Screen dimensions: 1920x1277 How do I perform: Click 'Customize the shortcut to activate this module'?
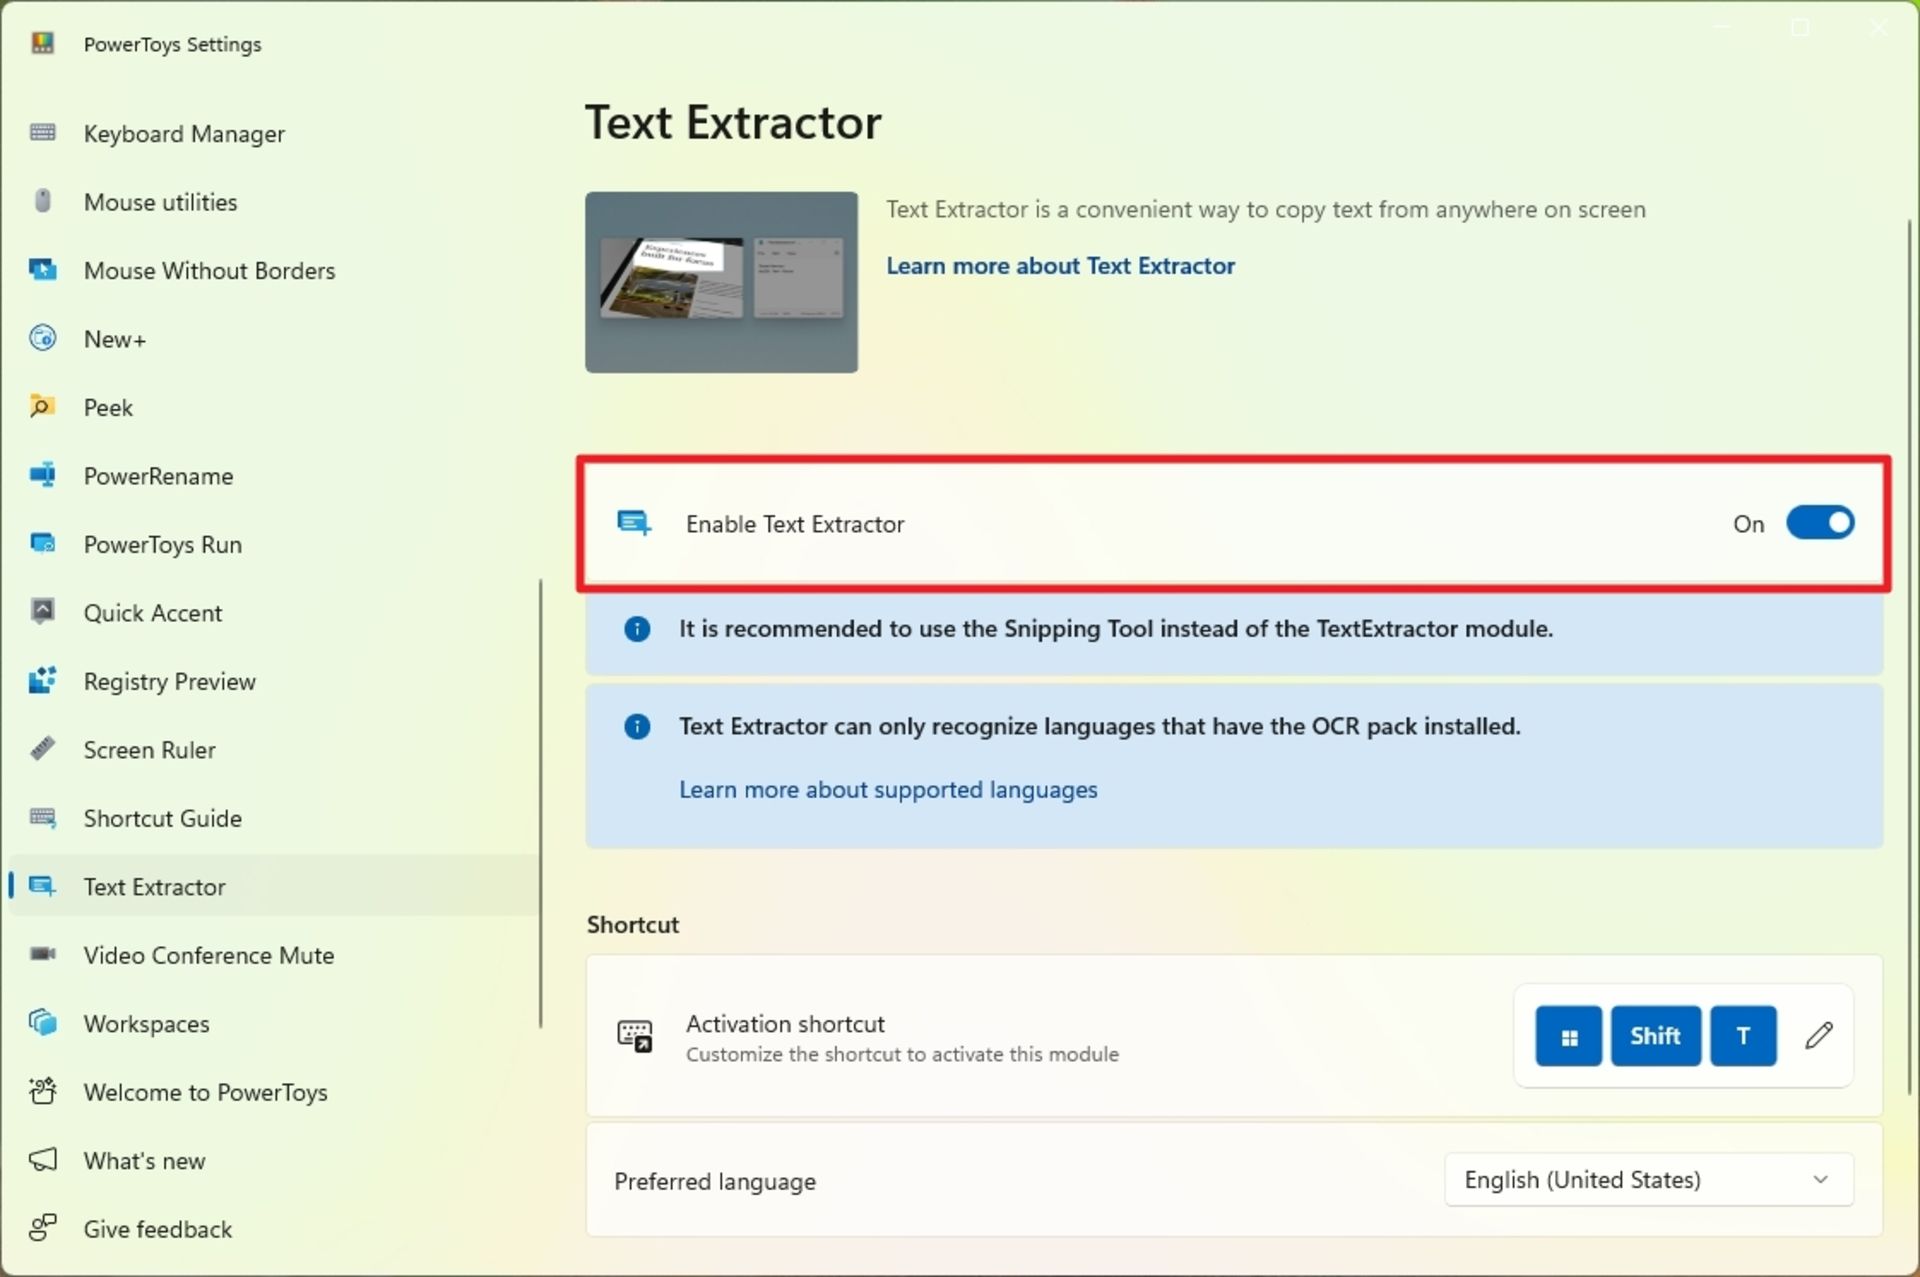(902, 1054)
